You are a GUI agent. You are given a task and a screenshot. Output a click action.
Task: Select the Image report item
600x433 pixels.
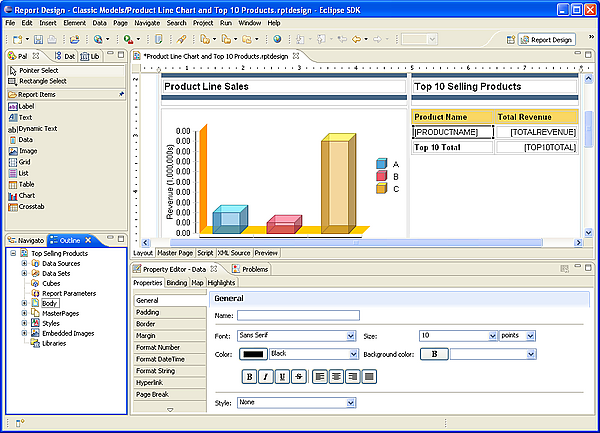coord(23,151)
